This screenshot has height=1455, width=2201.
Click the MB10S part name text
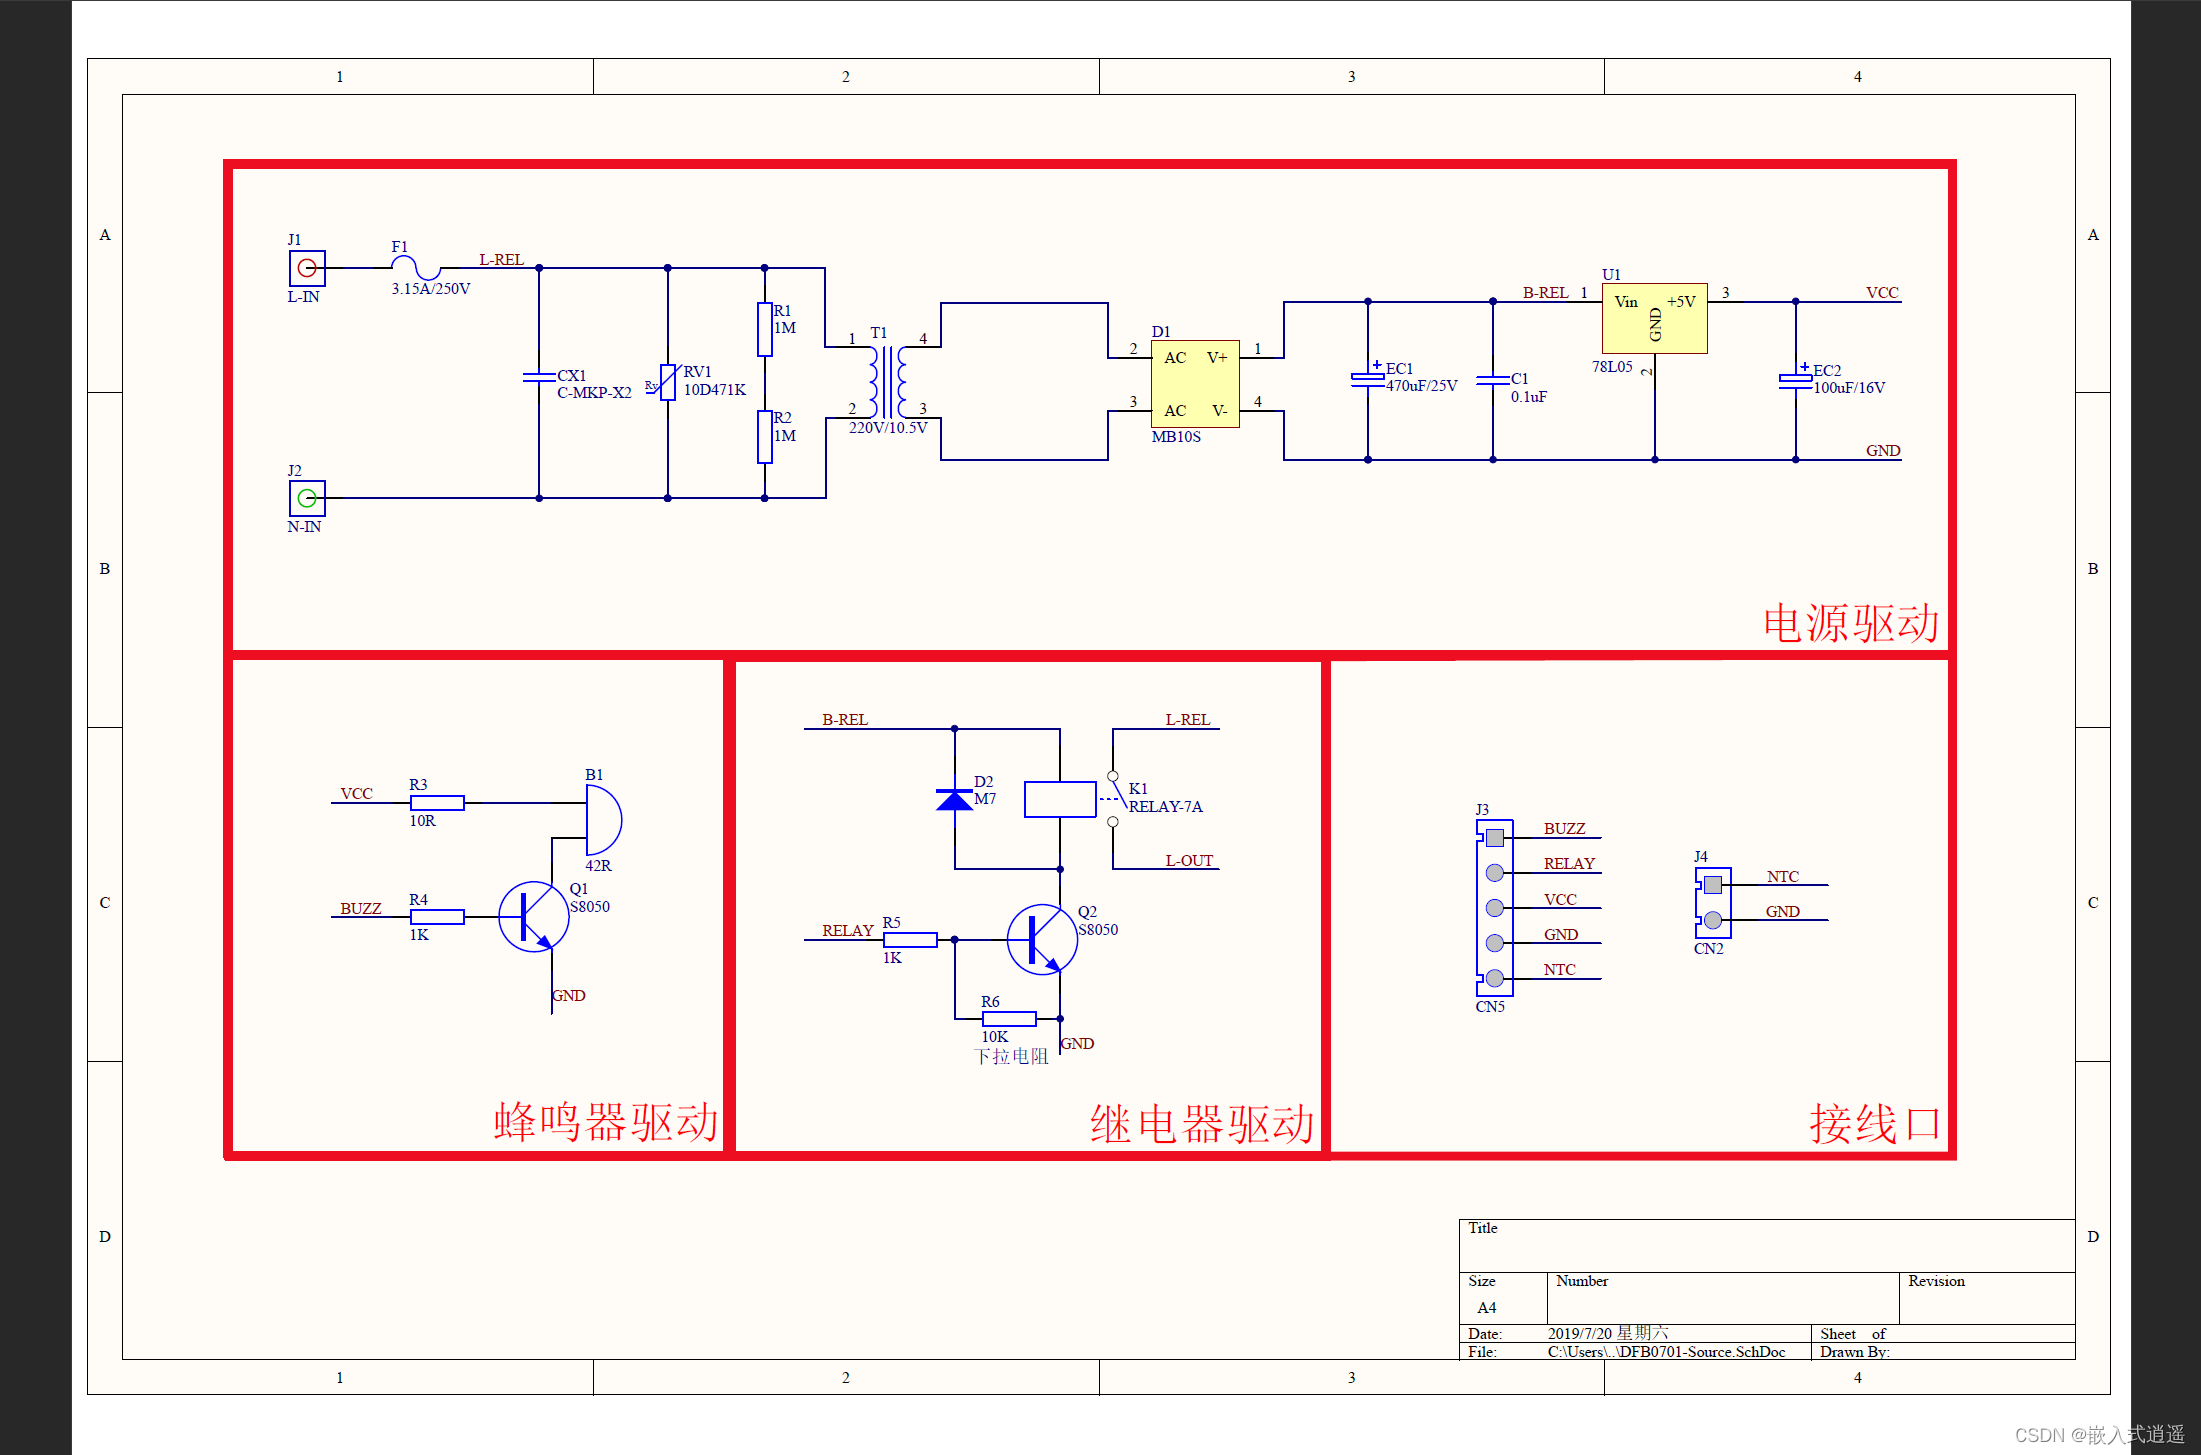point(1176,437)
